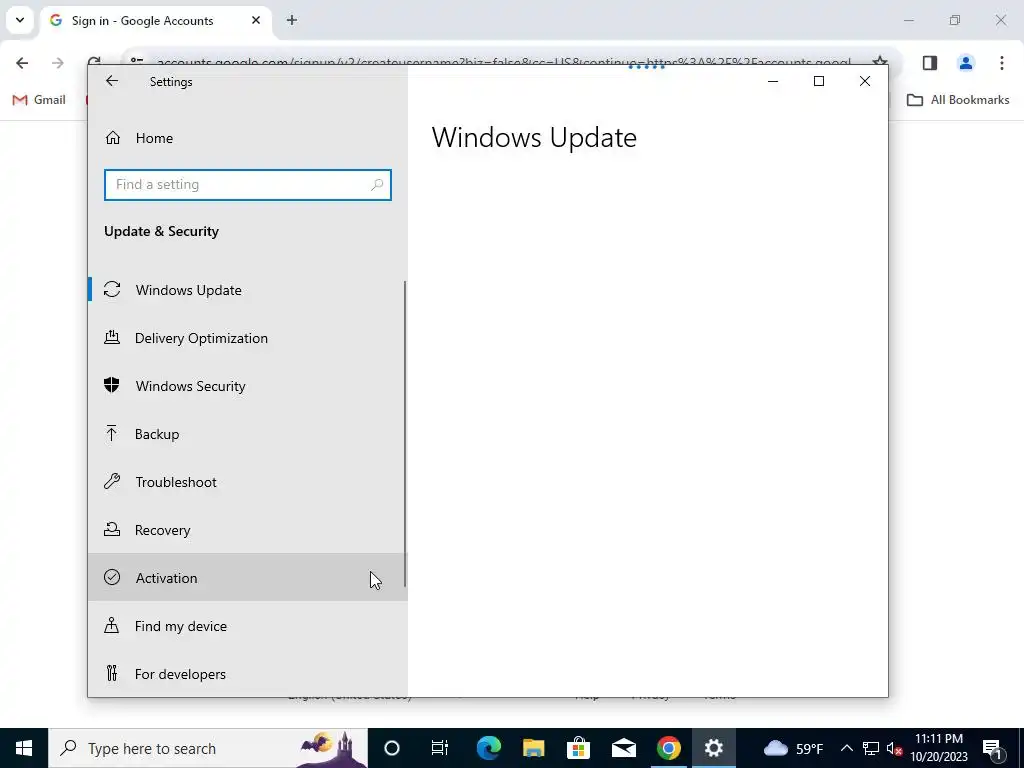The image size is (1024, 768).
Task: Focus the Find a setting search box
Action: tap(248, 185)
